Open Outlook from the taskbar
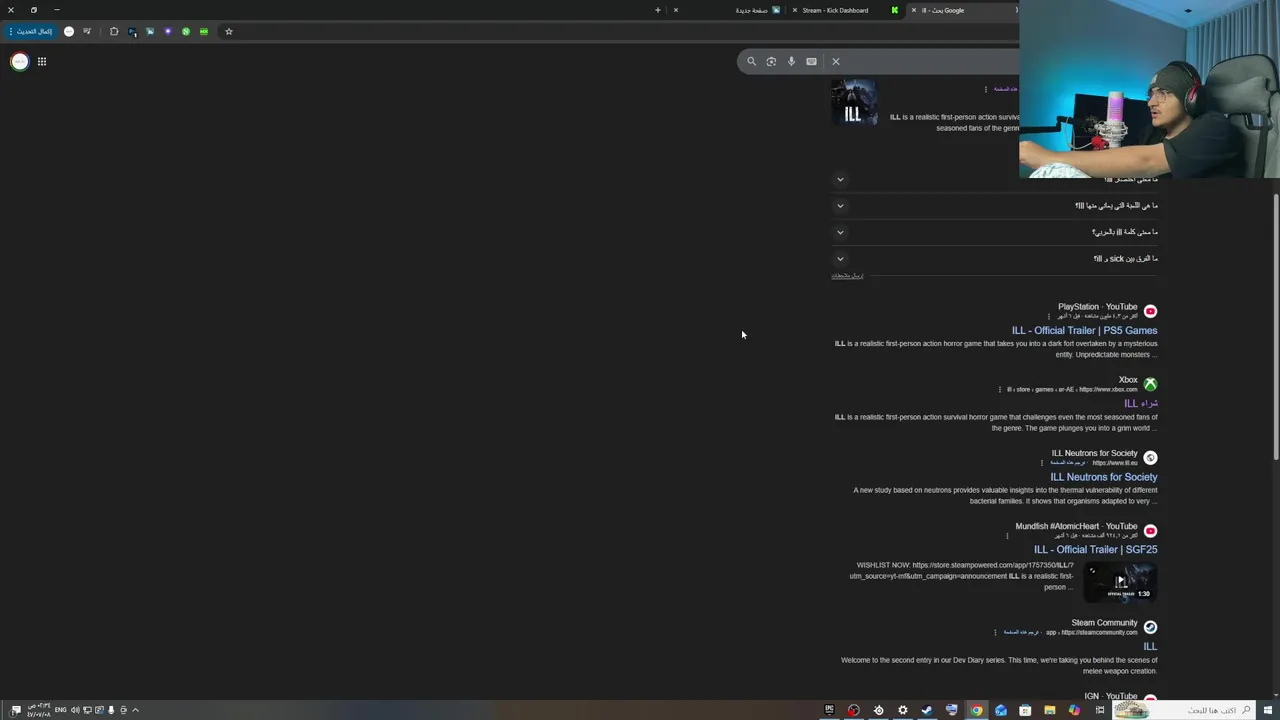The image size is (1280, 720). (x=1001, y=710)
